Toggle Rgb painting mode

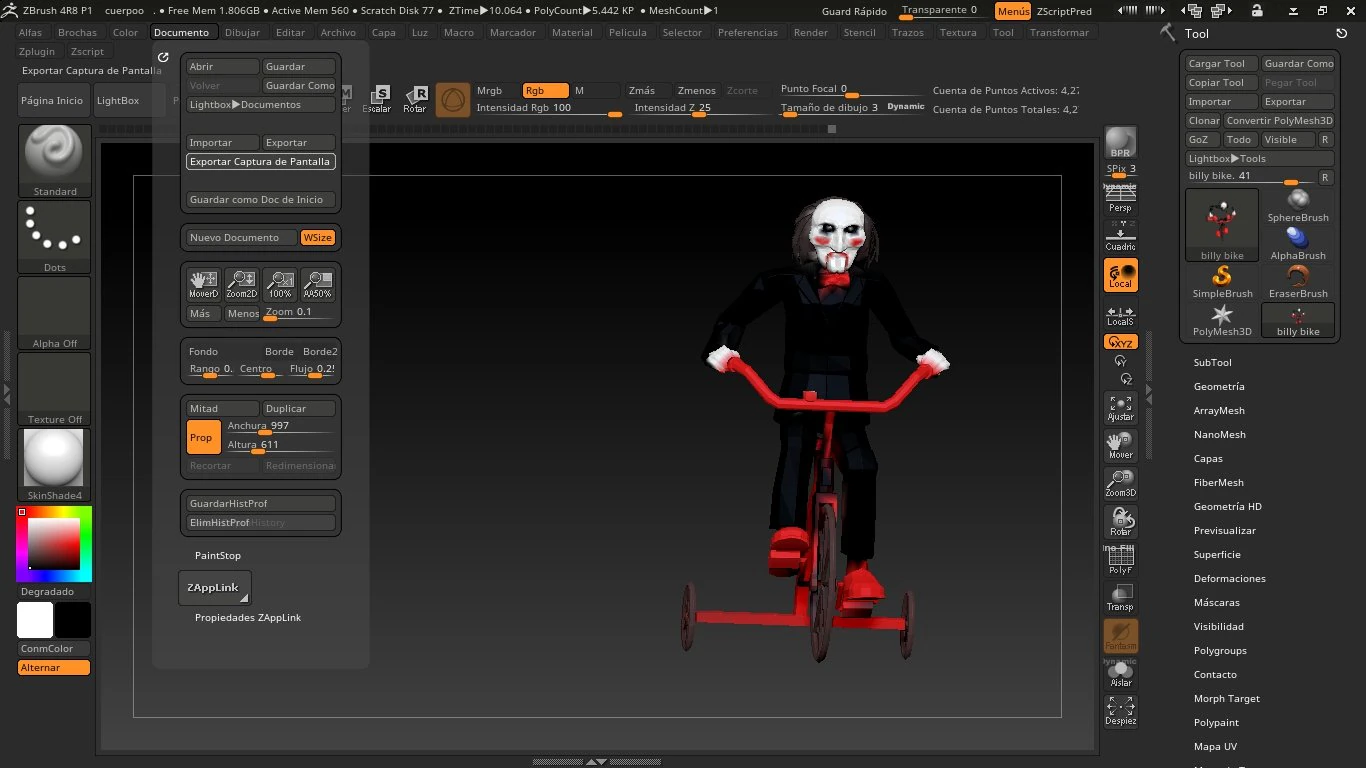(x=545, y=90)
